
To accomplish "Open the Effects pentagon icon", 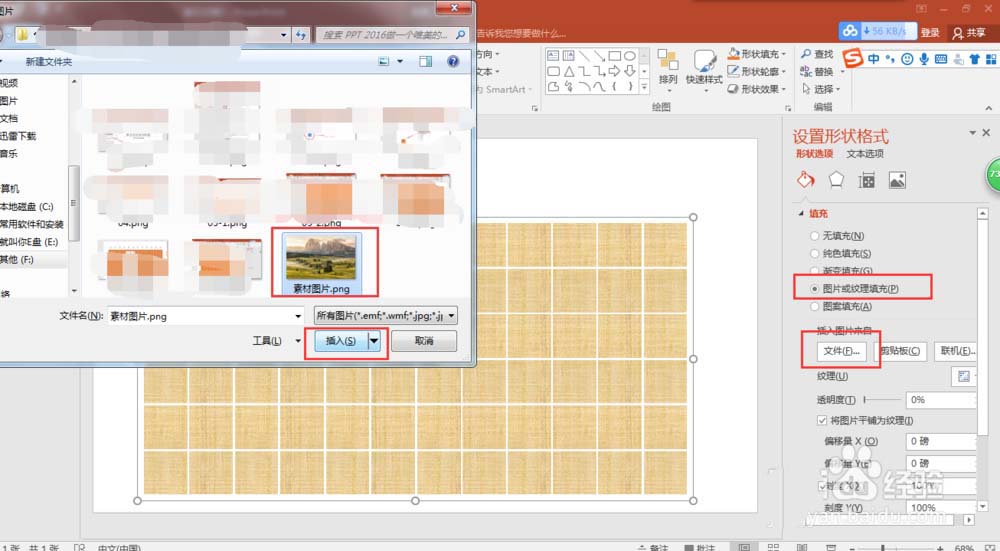I will 835,180.
